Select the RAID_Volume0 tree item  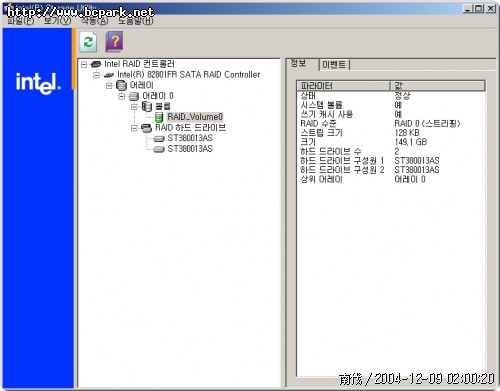(195, 117)
